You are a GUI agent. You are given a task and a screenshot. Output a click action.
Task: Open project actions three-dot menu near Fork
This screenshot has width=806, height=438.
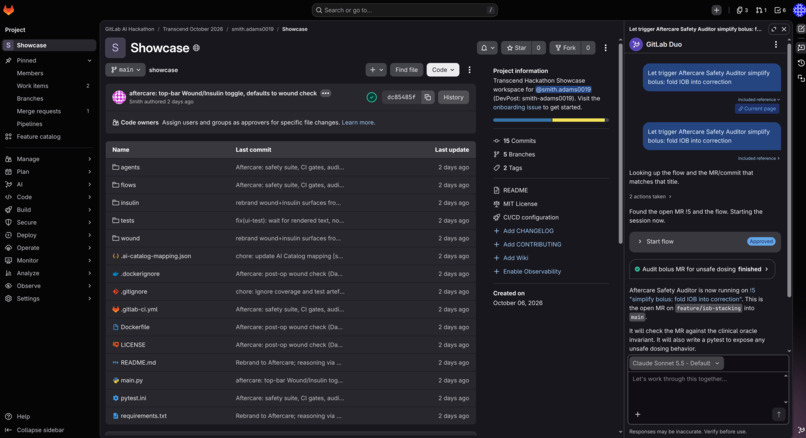pyautogui.click(x=606, y=48)
